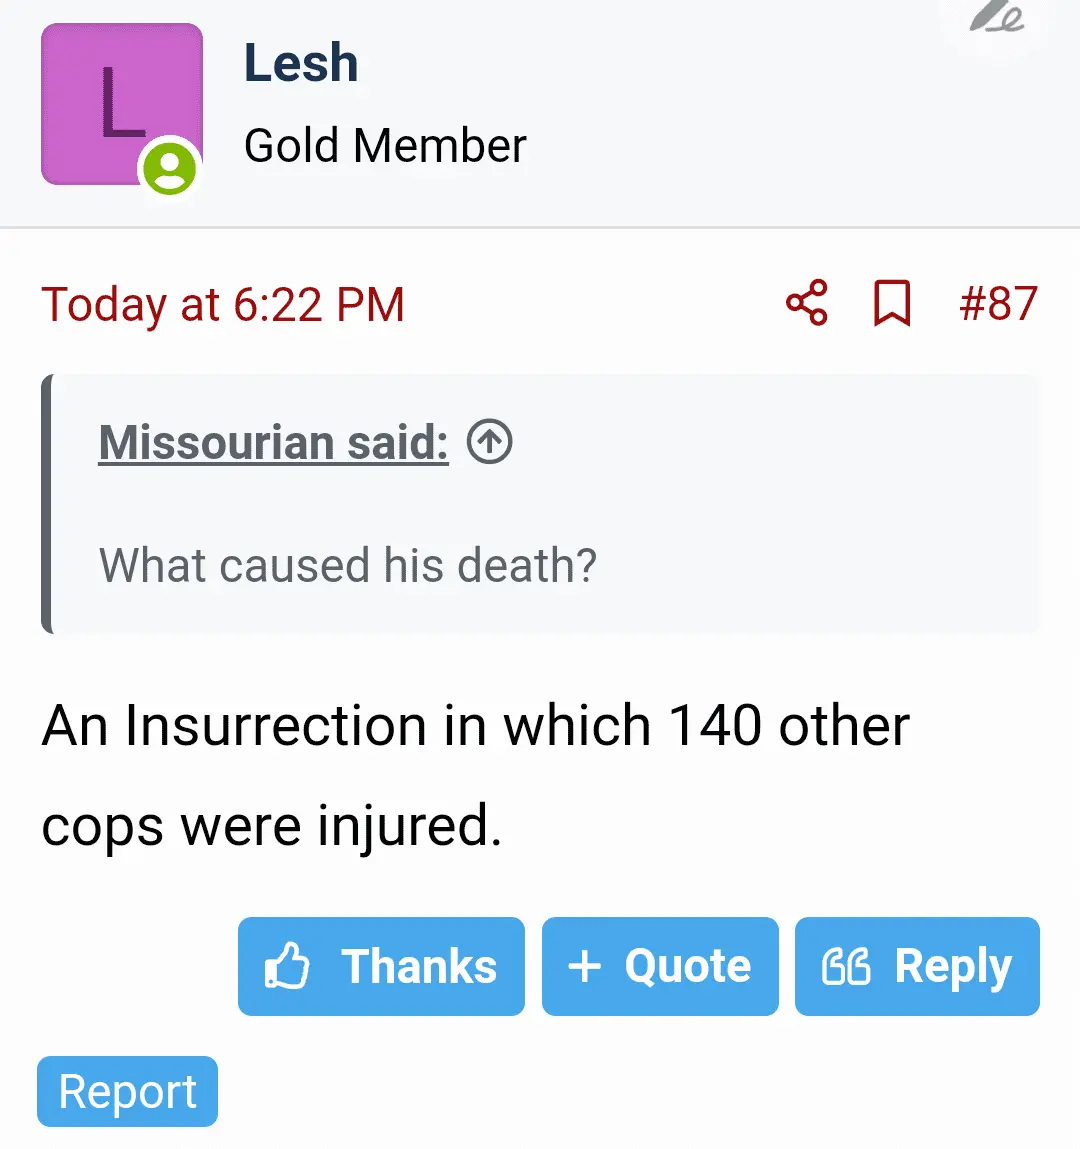Click post number #87 permalink

(998, 303)
